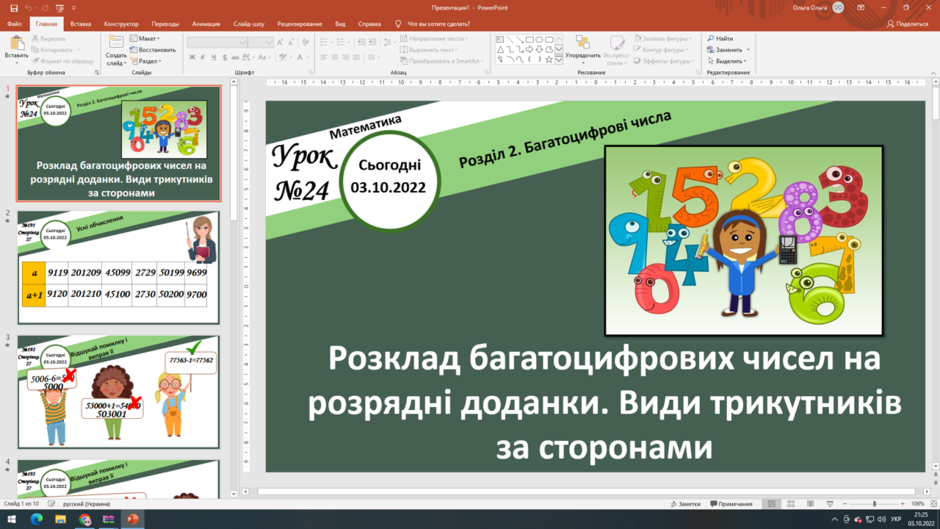Toggle Заметки notes pane in status bar

pyautogui.click(x=685, y=504)
